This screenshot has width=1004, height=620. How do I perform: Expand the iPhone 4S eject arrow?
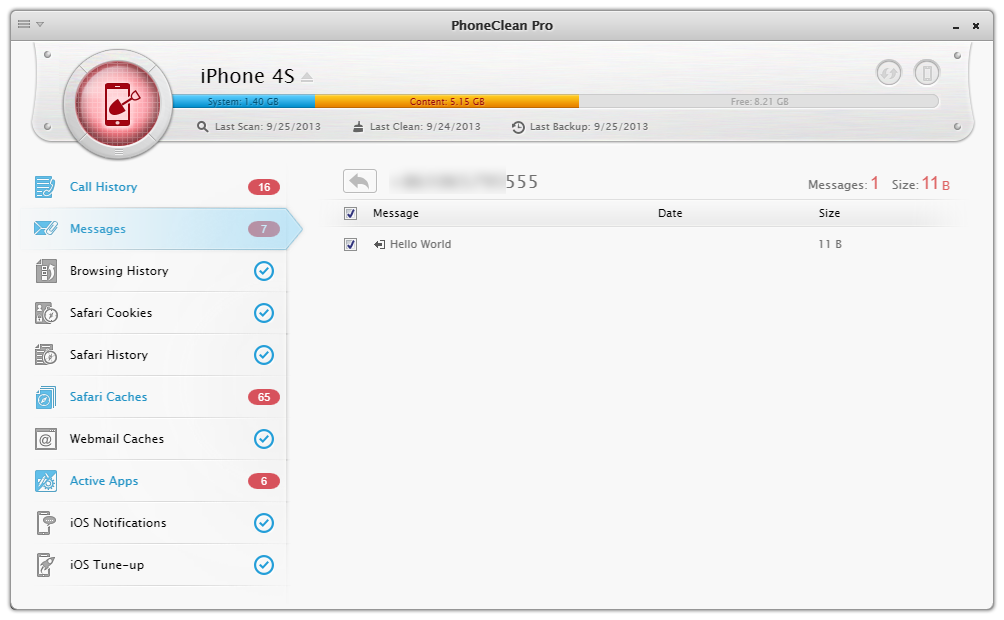307,77
